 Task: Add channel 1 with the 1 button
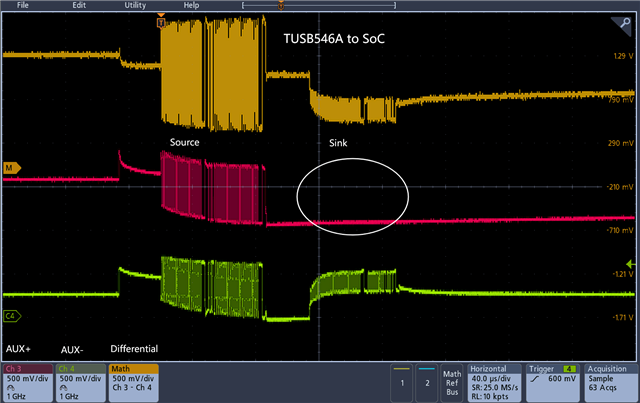(x=402, y=383)
